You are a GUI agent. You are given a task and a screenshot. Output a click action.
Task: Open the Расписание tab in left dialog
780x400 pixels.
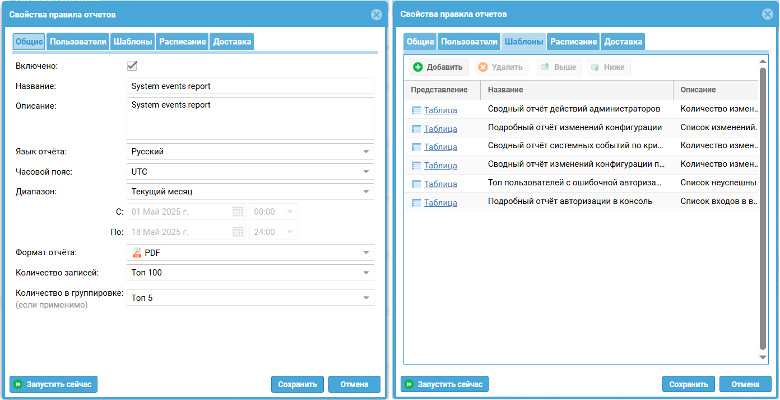coord(182,42)
